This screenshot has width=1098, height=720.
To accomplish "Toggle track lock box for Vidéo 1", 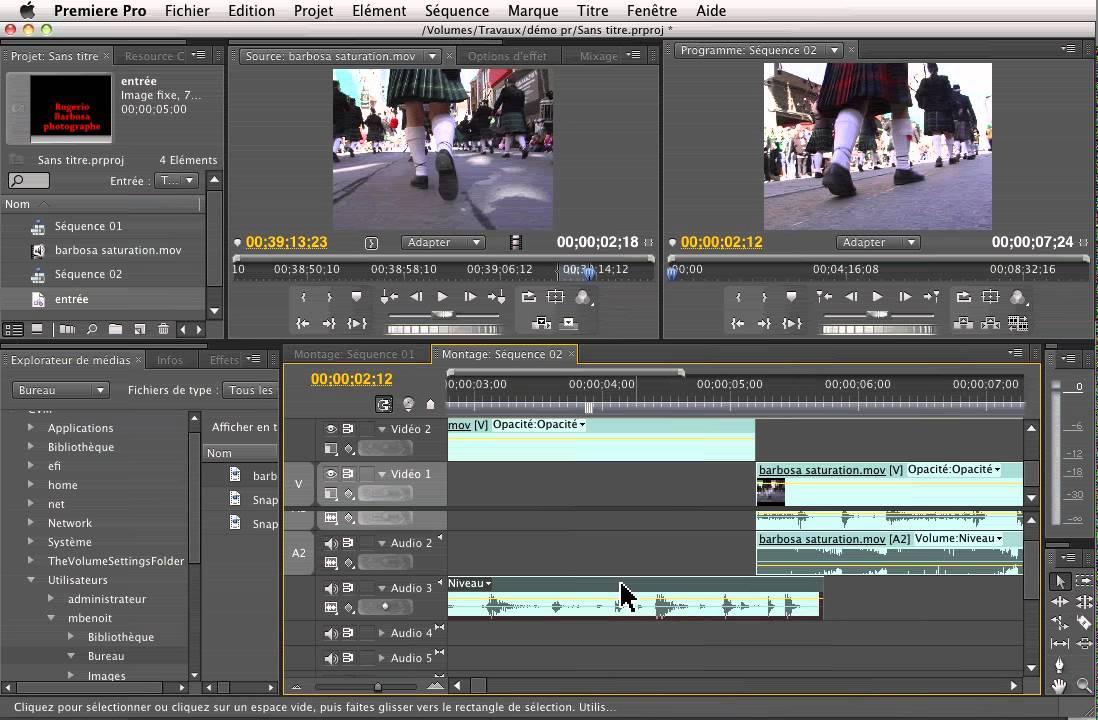I will [x=367, y=474].
